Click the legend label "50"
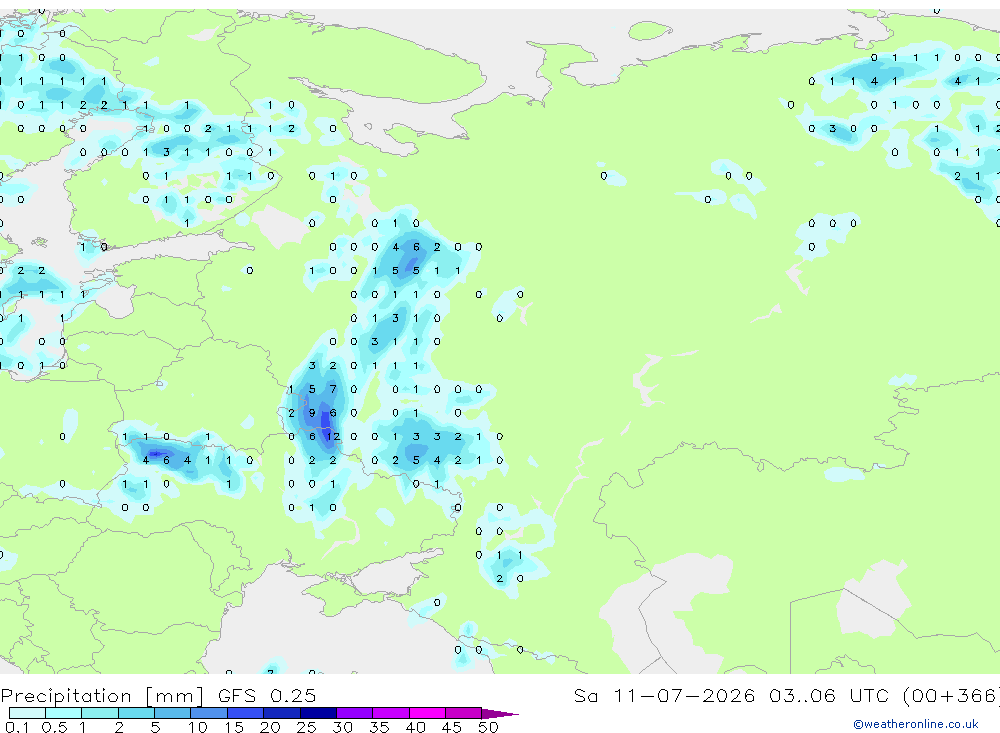 [x=489, y=727]
